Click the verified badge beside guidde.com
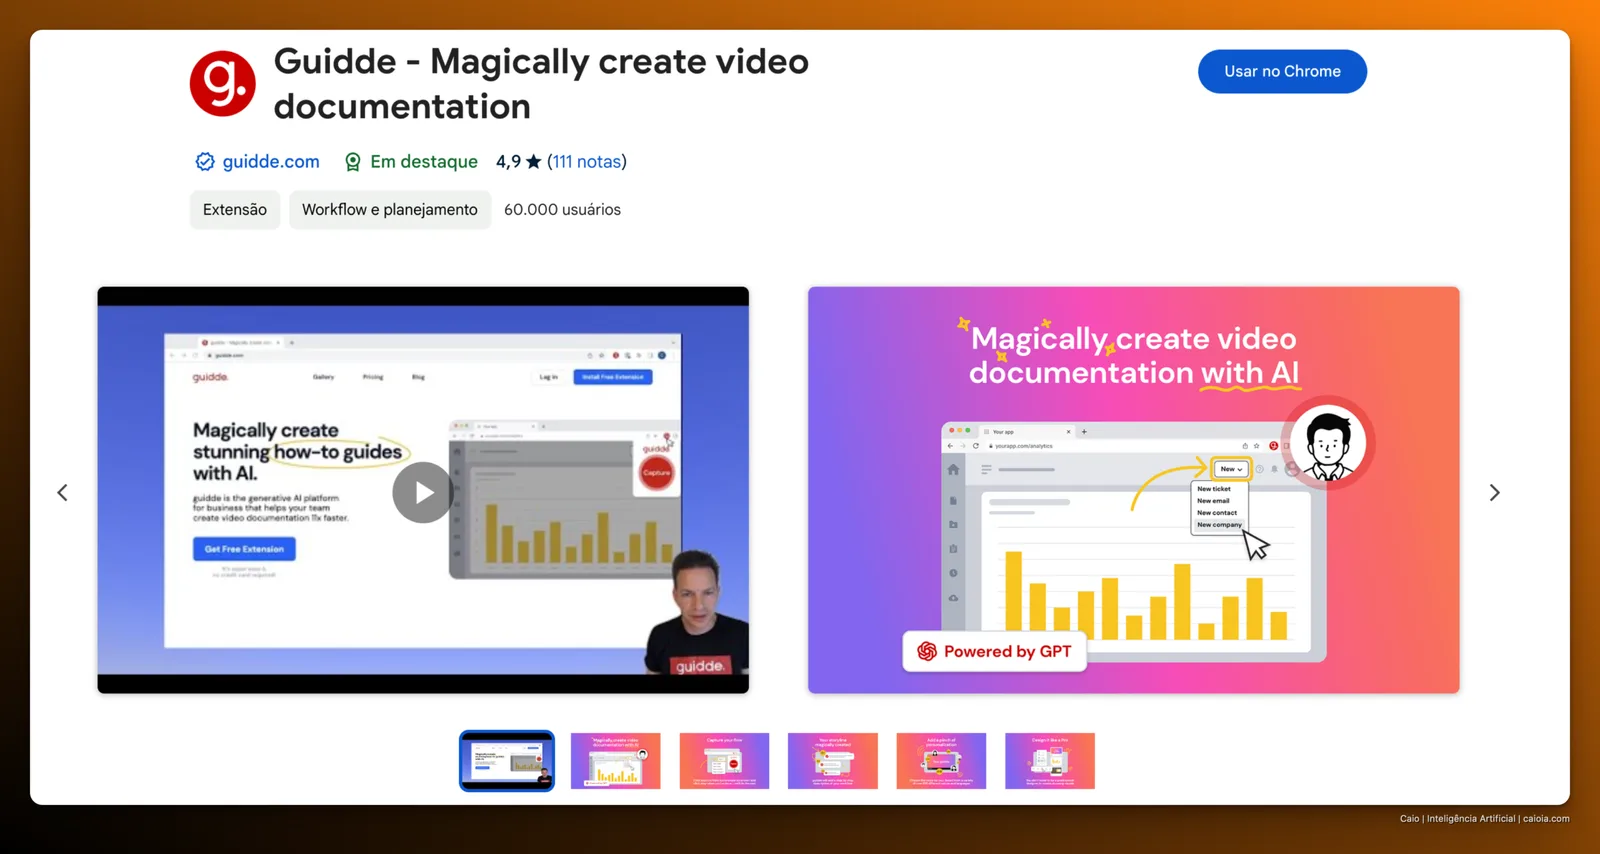The height and width of the screenshot is (854, 1600). (x=205, y=162)
